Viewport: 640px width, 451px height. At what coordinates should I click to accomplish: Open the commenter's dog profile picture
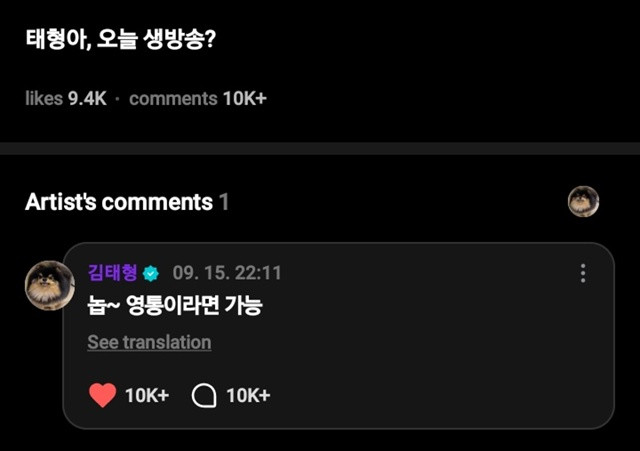49,286
